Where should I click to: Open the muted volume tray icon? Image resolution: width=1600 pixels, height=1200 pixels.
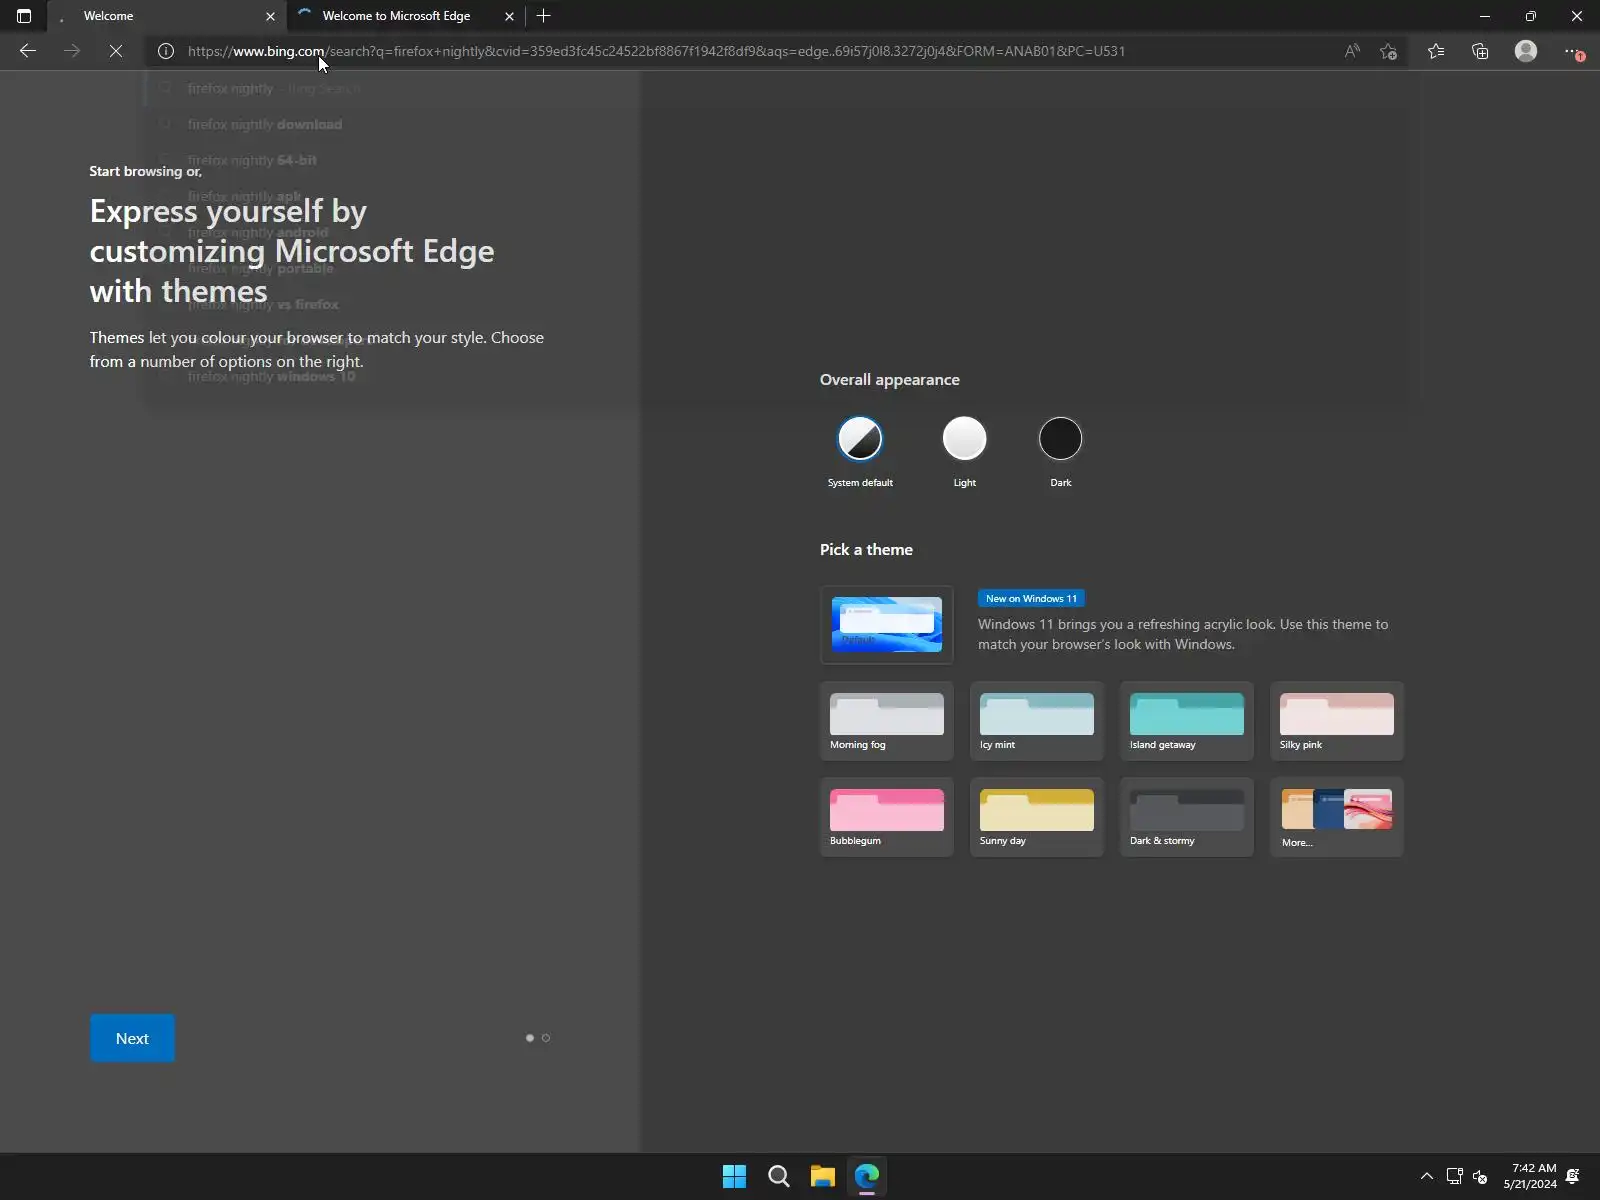point(1480,1176)
